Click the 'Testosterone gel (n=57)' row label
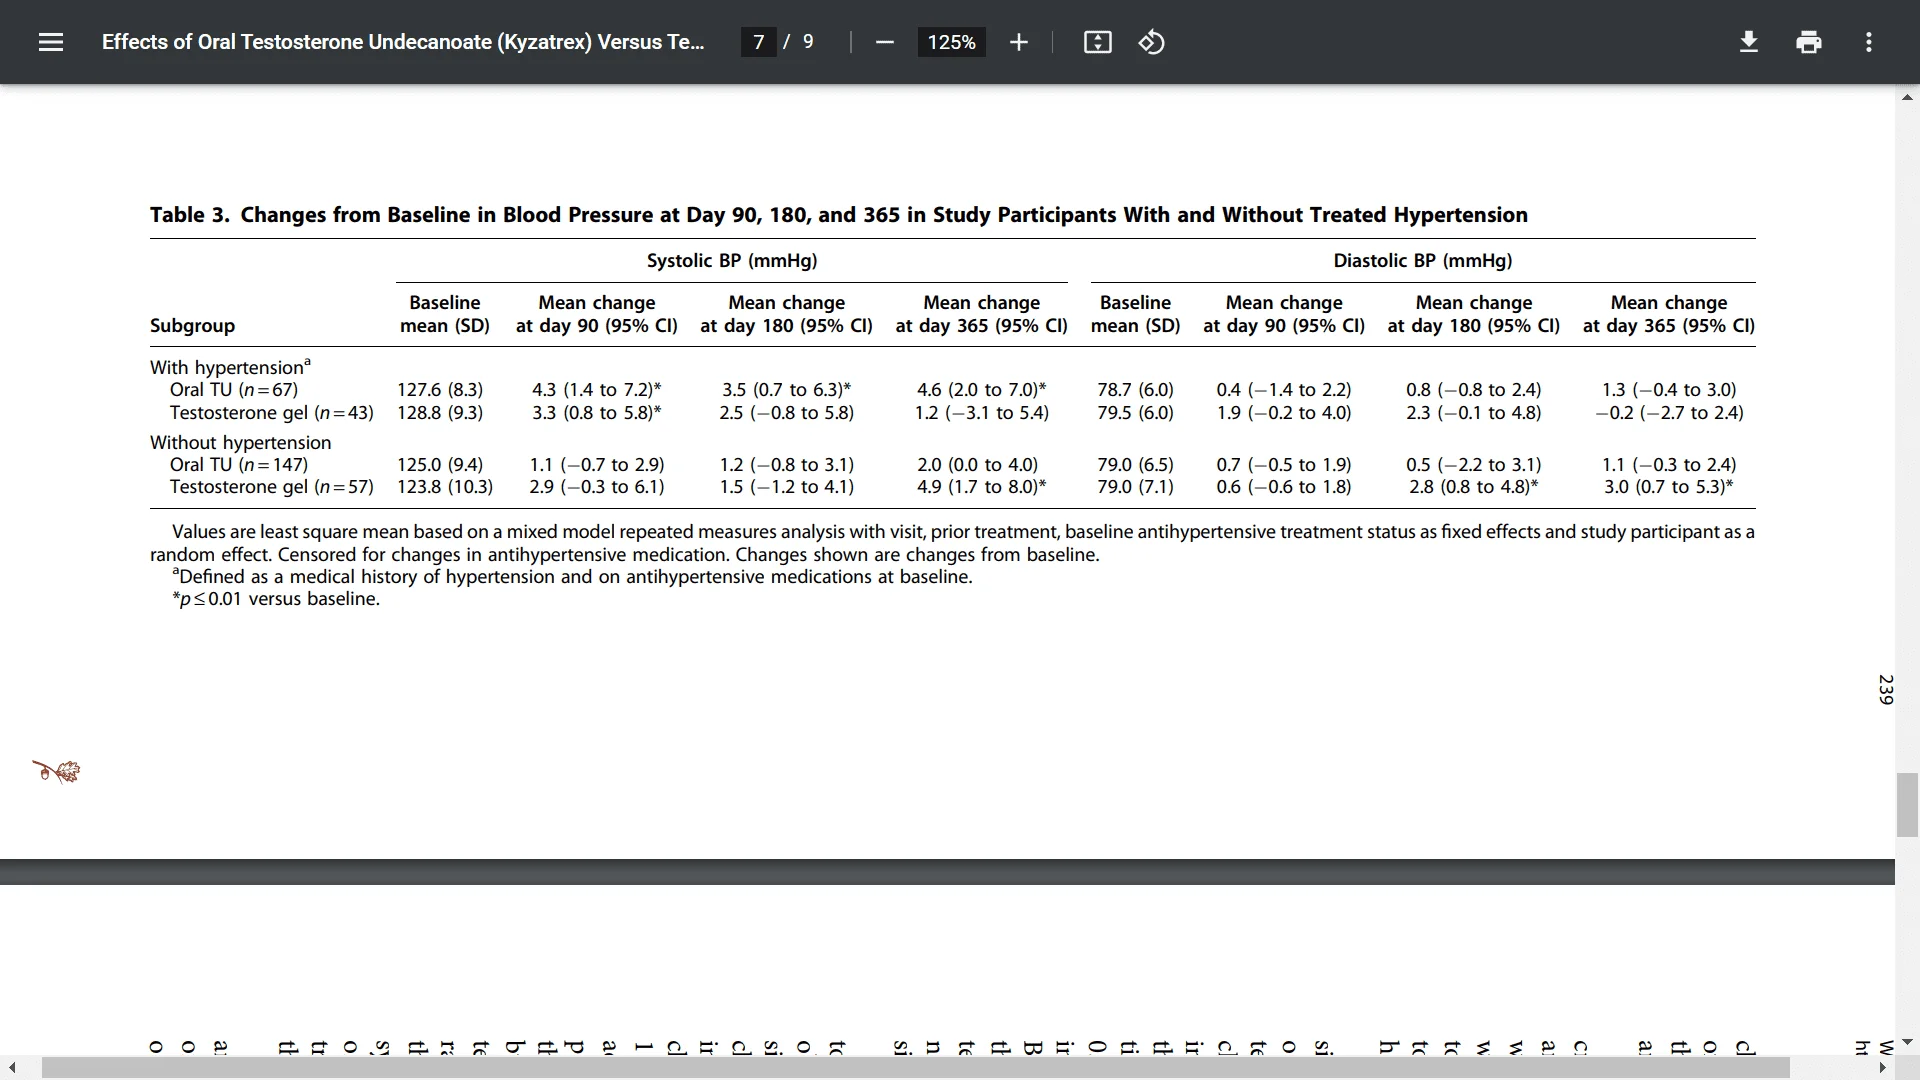Viewport: 1920px width, 1080px height. (272, 487)
